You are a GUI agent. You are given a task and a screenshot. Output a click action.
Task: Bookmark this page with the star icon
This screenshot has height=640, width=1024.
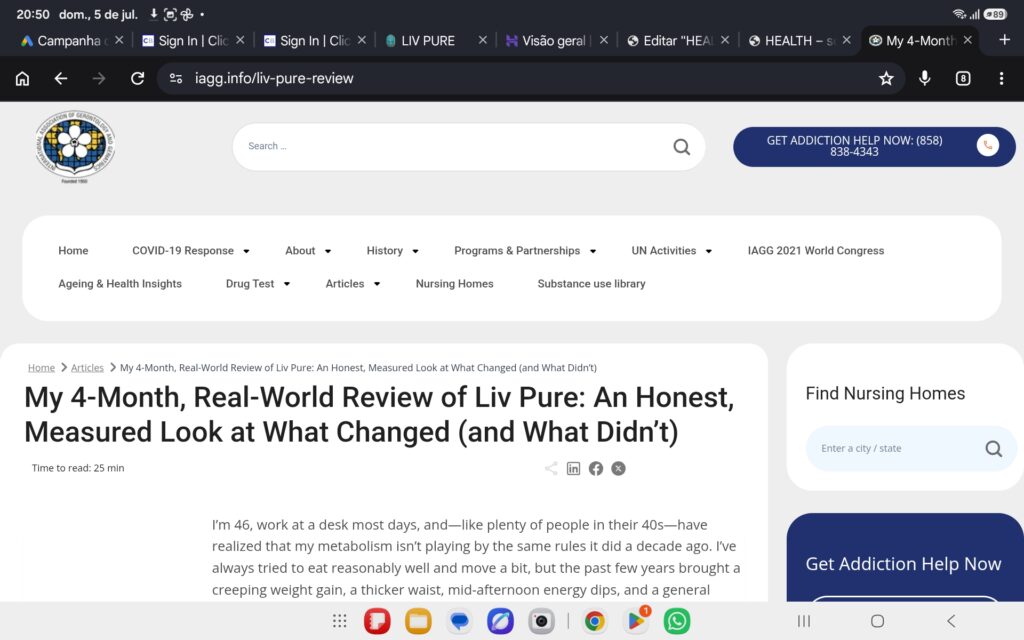click(x=886, y=78)
